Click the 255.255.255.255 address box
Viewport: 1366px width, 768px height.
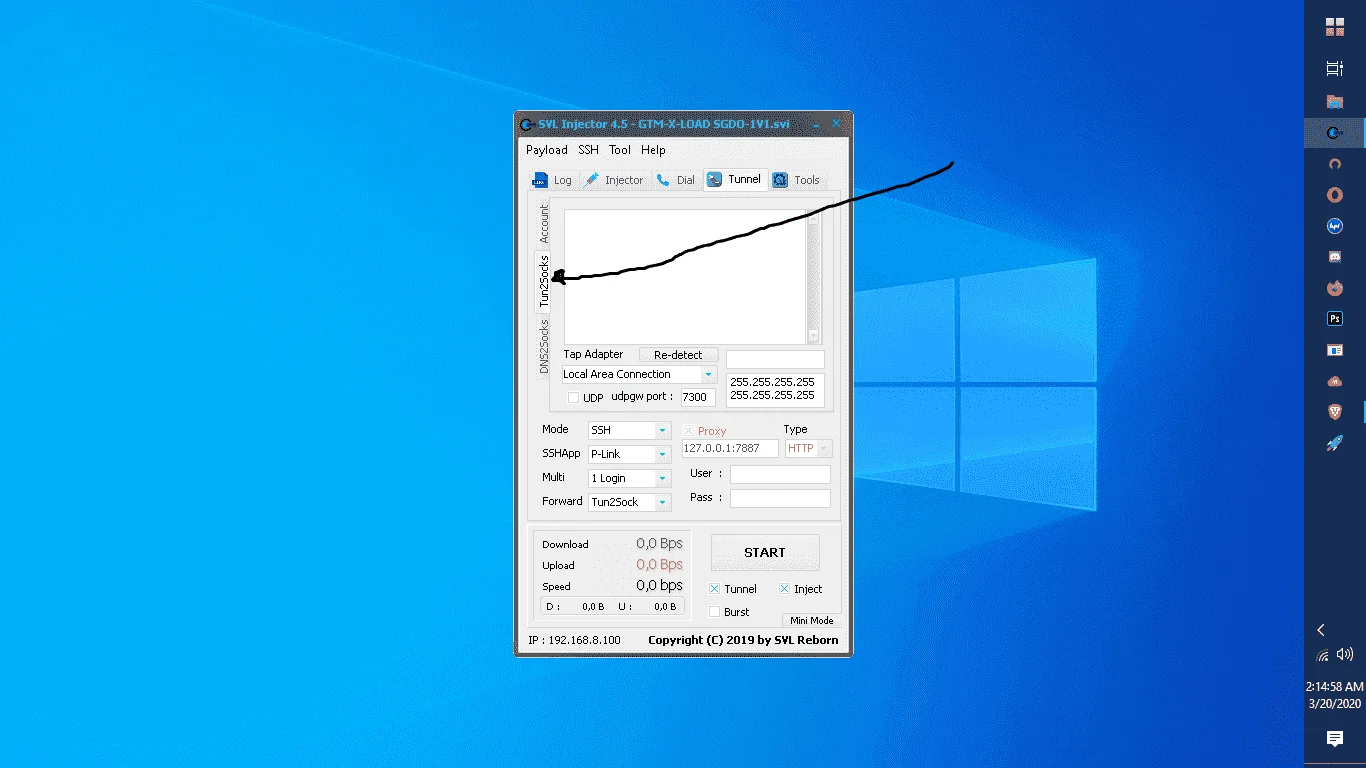point(775,390)
